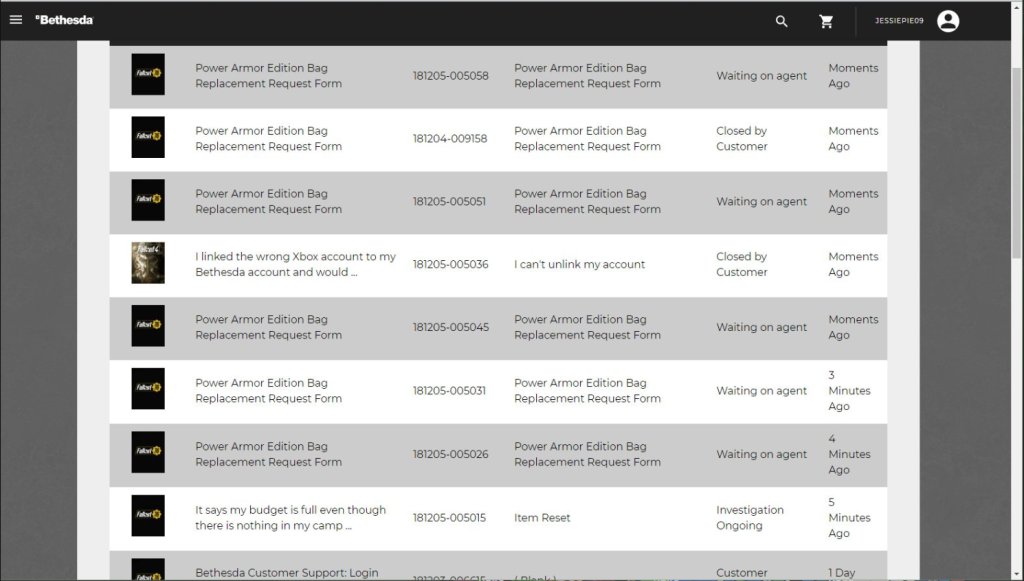The height and width of the screenshot is (581, 1024).
Task: Click Fallout thumbnail for ticket 181205-005031
Action: click(148, 388)
